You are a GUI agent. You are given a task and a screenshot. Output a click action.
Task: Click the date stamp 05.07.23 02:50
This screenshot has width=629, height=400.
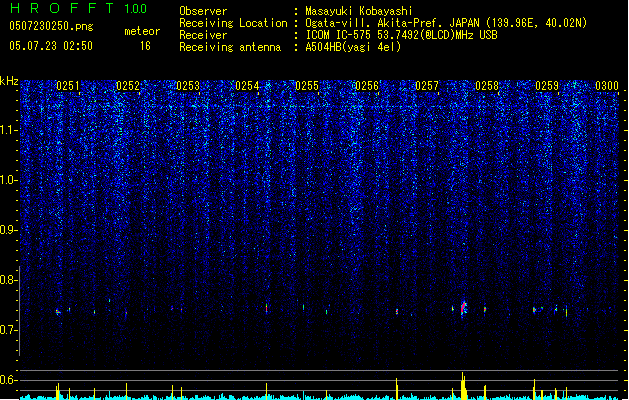51,46
